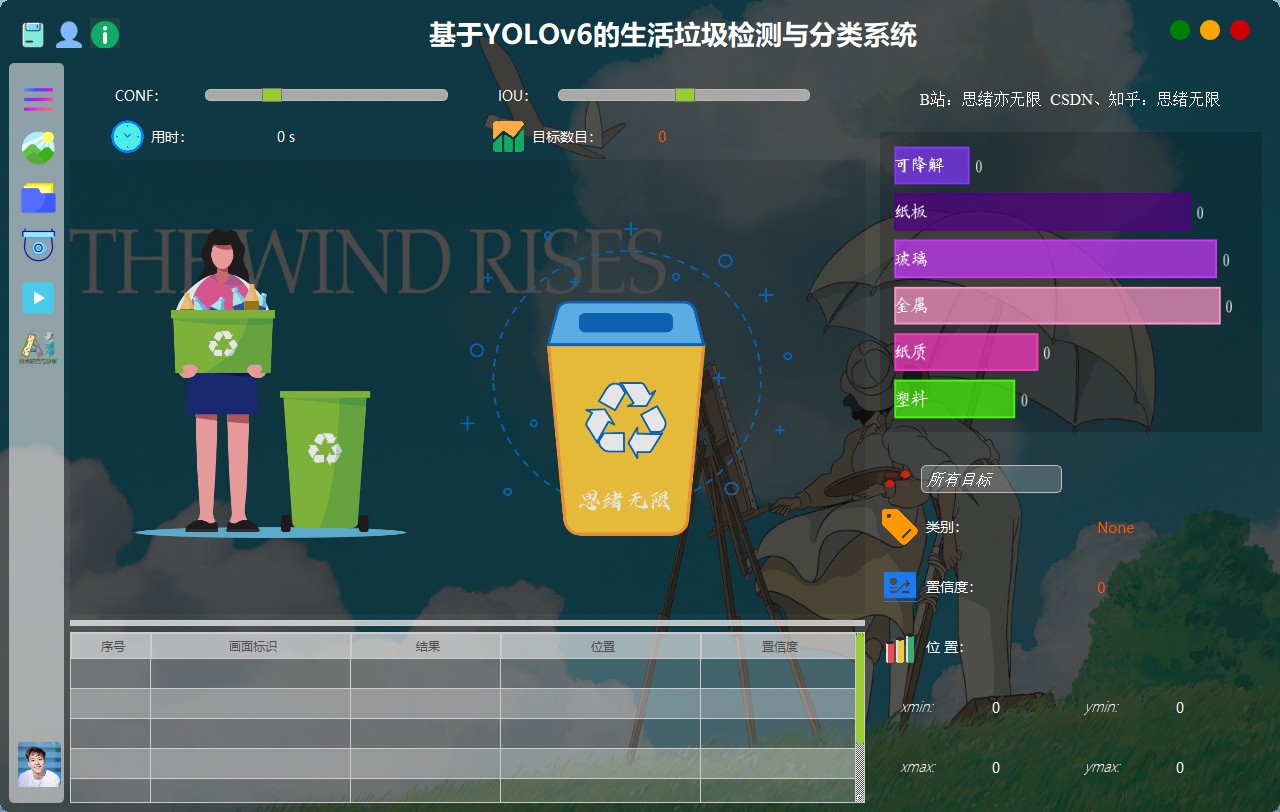This screenshot has width=1280, height=812.
Task: Click the 序号 table column header
Action: (x=111, y=646)
